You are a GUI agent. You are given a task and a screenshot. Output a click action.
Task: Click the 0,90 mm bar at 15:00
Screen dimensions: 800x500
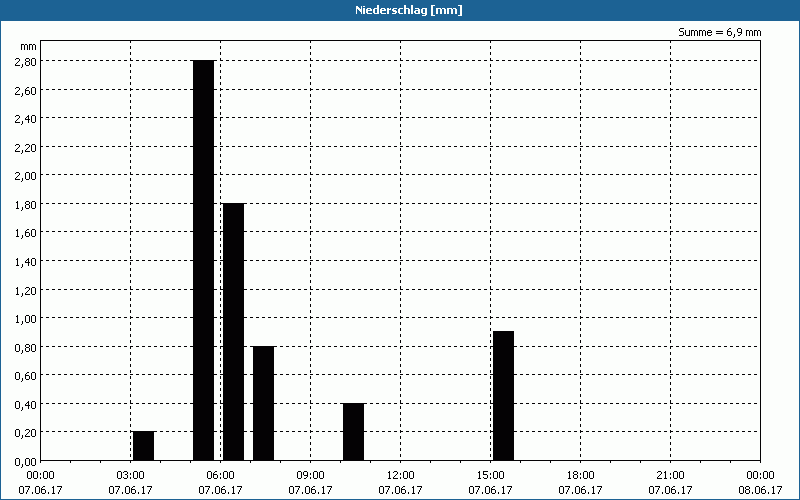click(x=504, y=396)
